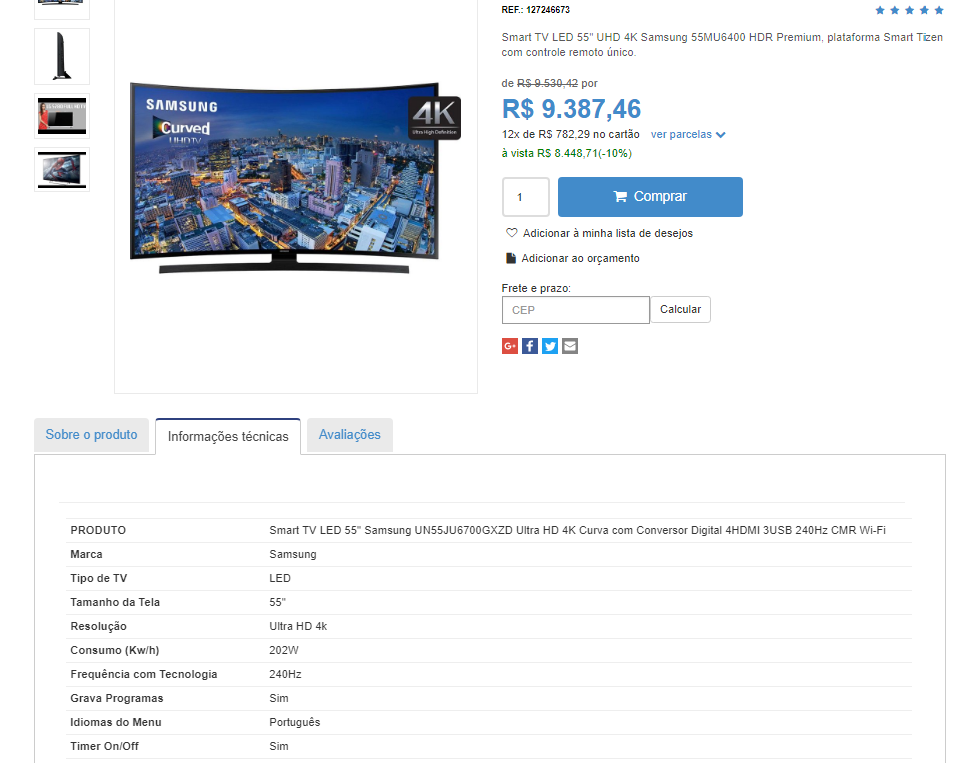This screenshot has height=763, width=969.
Task: Click the '240Hz' frequency value
Action: (286, 675)
